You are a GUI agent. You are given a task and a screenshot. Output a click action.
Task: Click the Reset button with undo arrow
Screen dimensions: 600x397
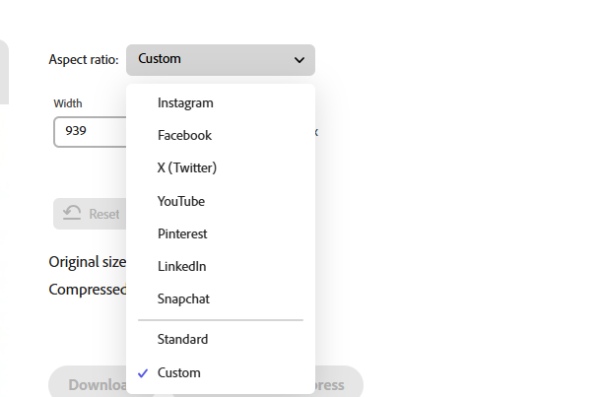[x=90, y=214]
